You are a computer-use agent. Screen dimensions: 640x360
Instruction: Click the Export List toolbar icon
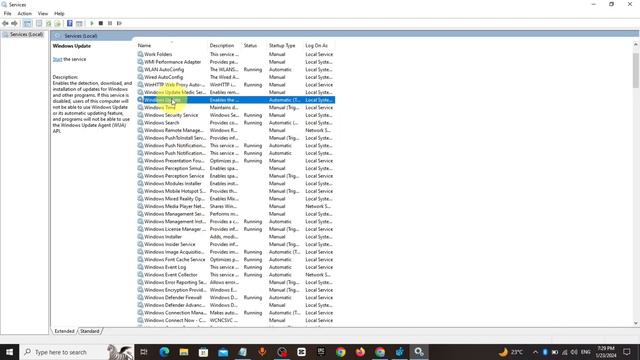[58, 23]
